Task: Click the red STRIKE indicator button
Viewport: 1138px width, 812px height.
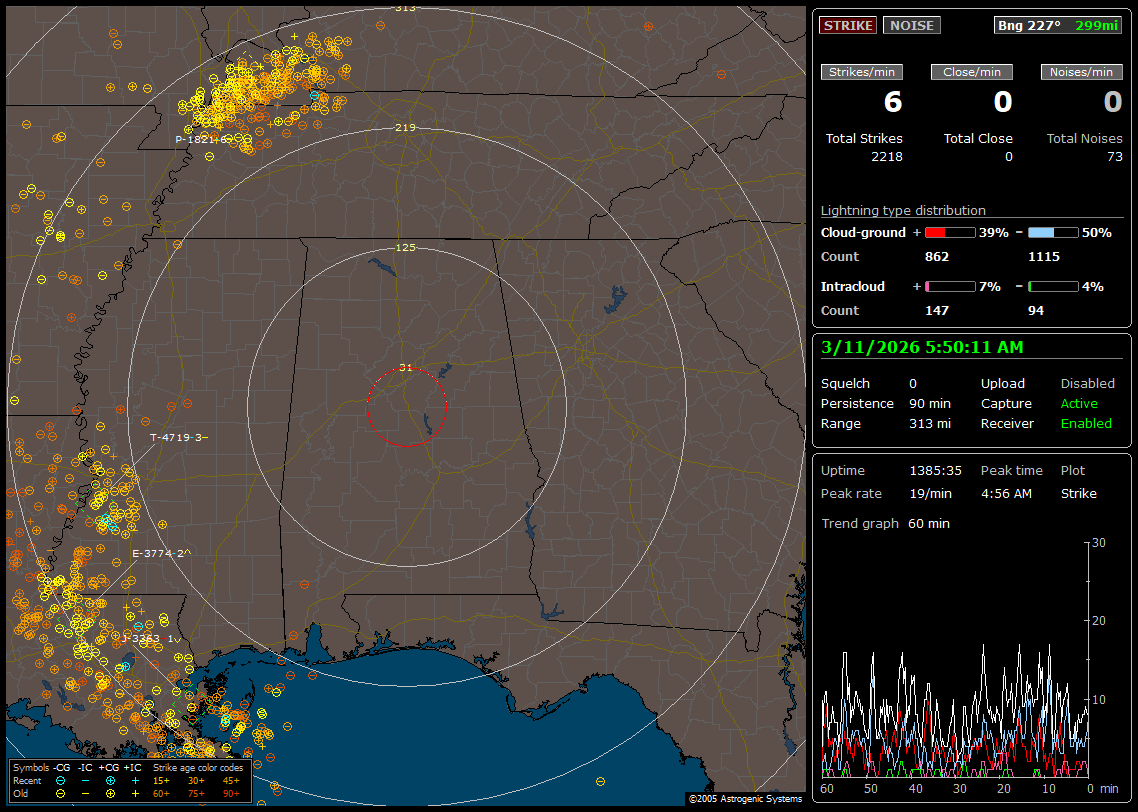Action: pos(848,25)
